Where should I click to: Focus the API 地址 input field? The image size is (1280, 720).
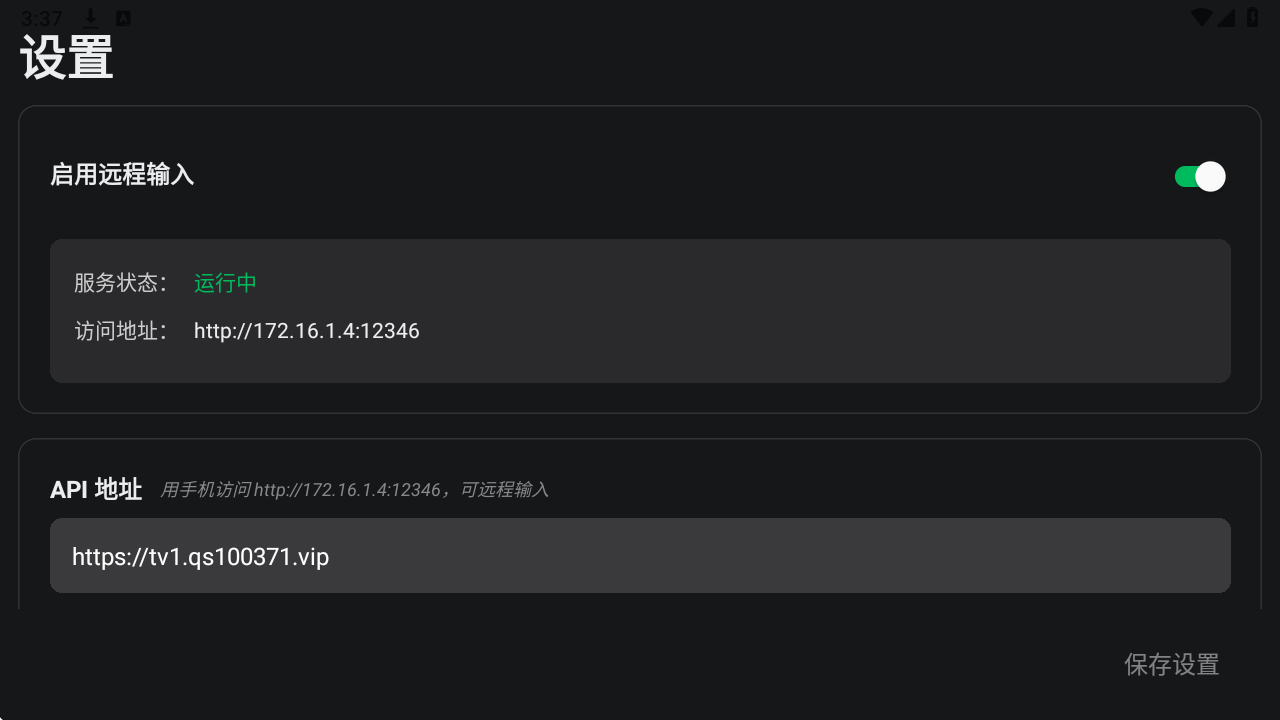(x=640, y=556)
